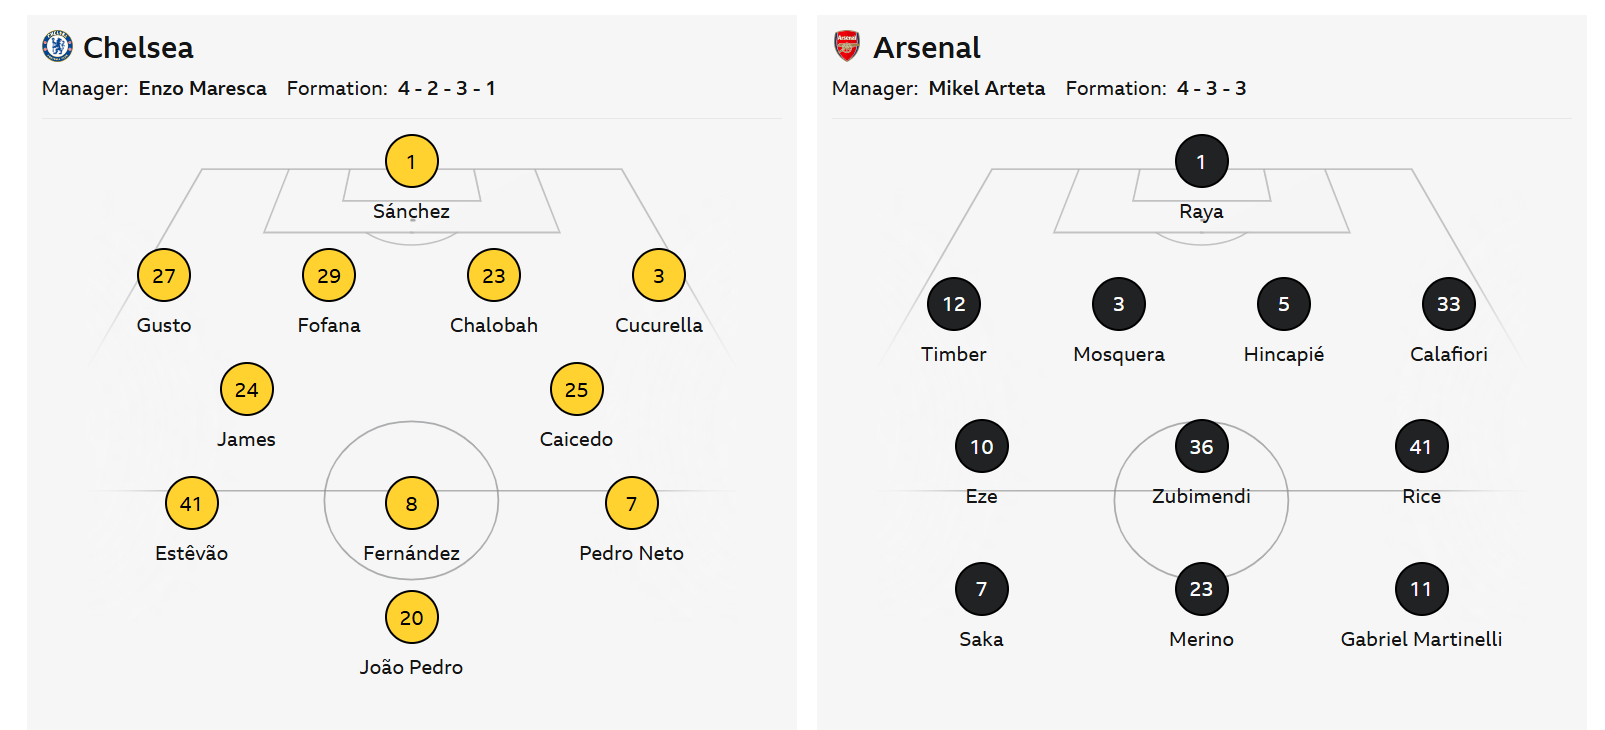Viewport: 1605px width, 730px height.
Task: Click João Pedro's number 20 badge
Action: click(x=411, y=617)
